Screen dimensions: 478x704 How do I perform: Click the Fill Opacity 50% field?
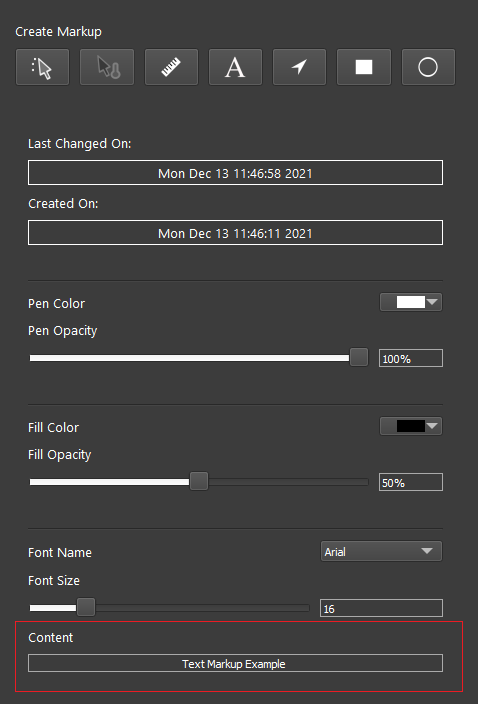pos(411,482)
